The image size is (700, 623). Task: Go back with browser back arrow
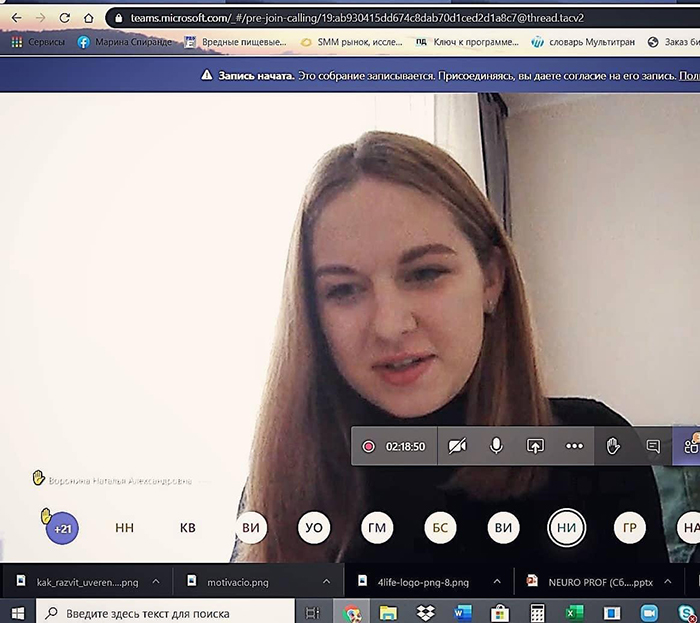[x=17, y=18]
